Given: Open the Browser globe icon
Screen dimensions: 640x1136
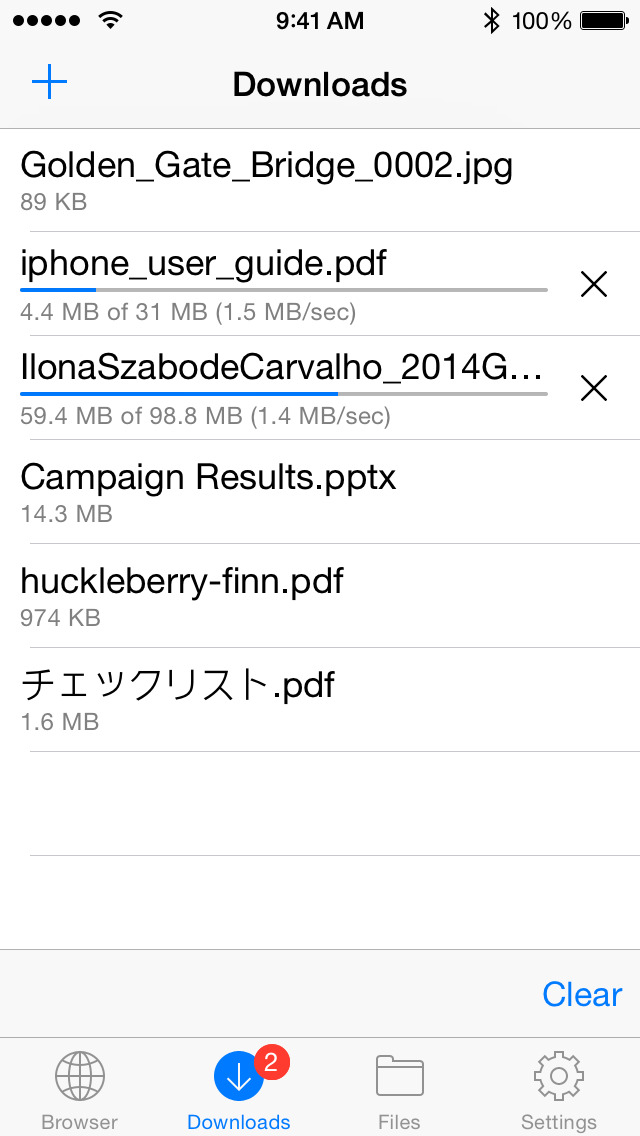Looking at the screenshot, I should pos(80,1075).
